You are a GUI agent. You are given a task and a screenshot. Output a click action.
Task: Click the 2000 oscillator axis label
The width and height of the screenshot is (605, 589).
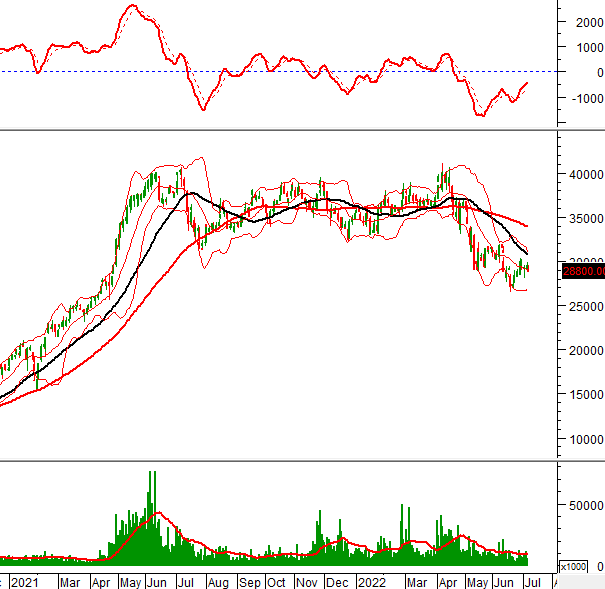click(x=587, y=22)
